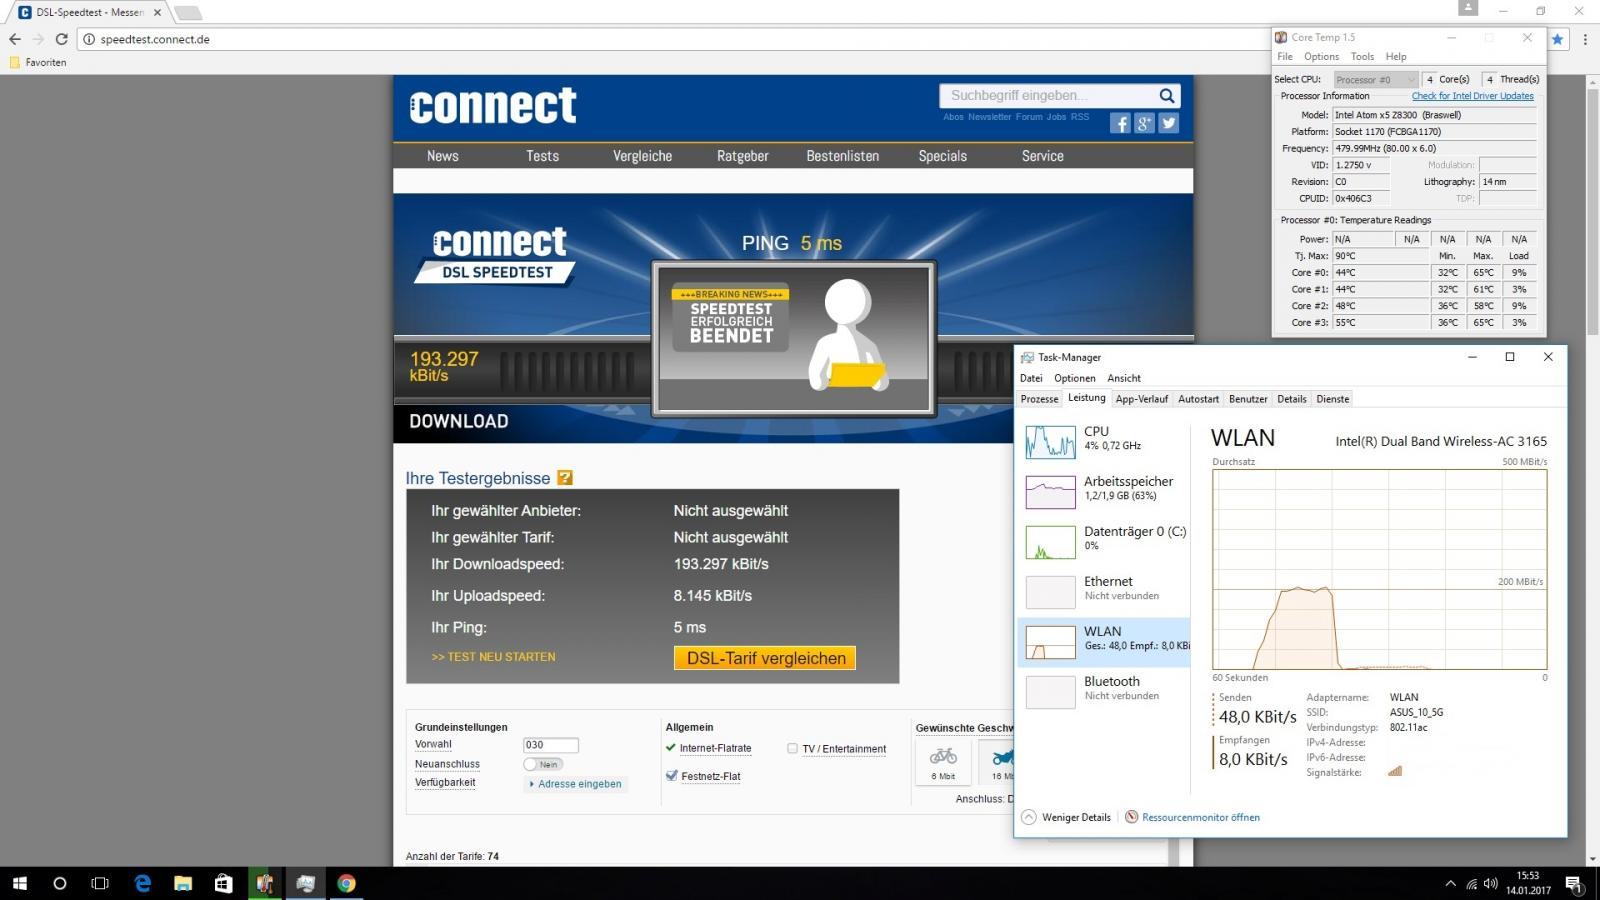Open connect's Twitter page icon

click(x=1168, y=123)
